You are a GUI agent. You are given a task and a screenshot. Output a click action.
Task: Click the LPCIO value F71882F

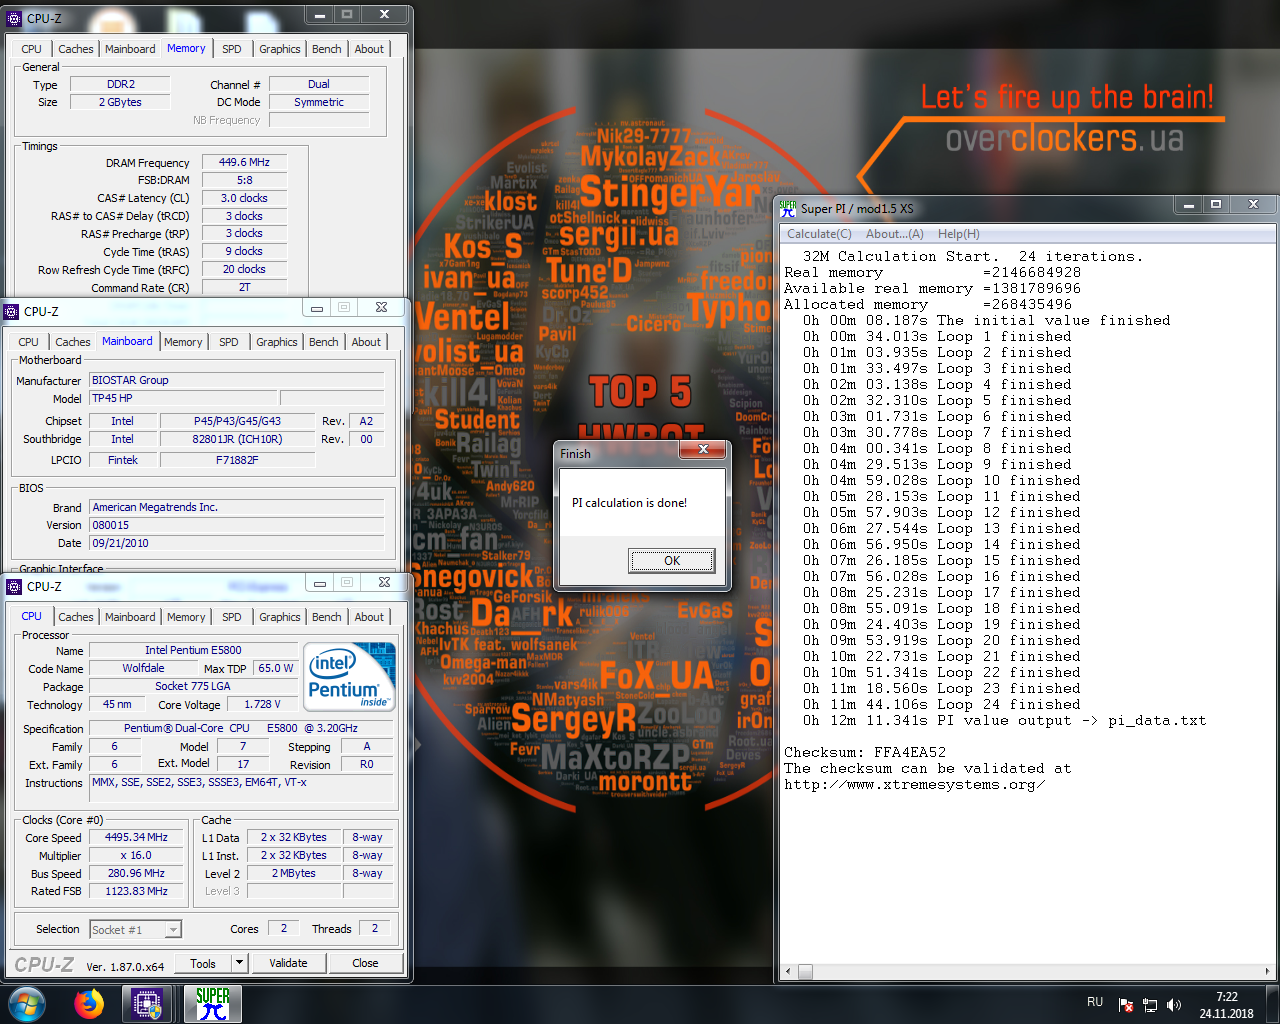(237, 460)
